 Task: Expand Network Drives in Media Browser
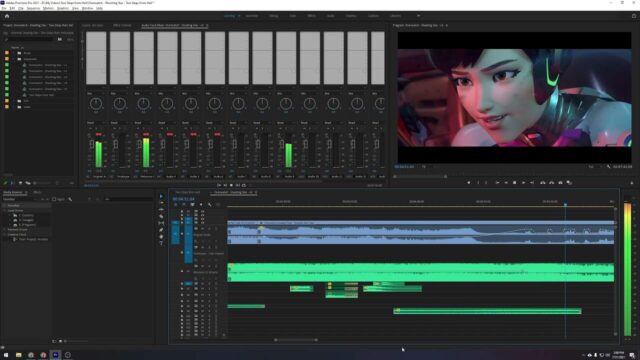pyautogui.click(x=4, y=230)
